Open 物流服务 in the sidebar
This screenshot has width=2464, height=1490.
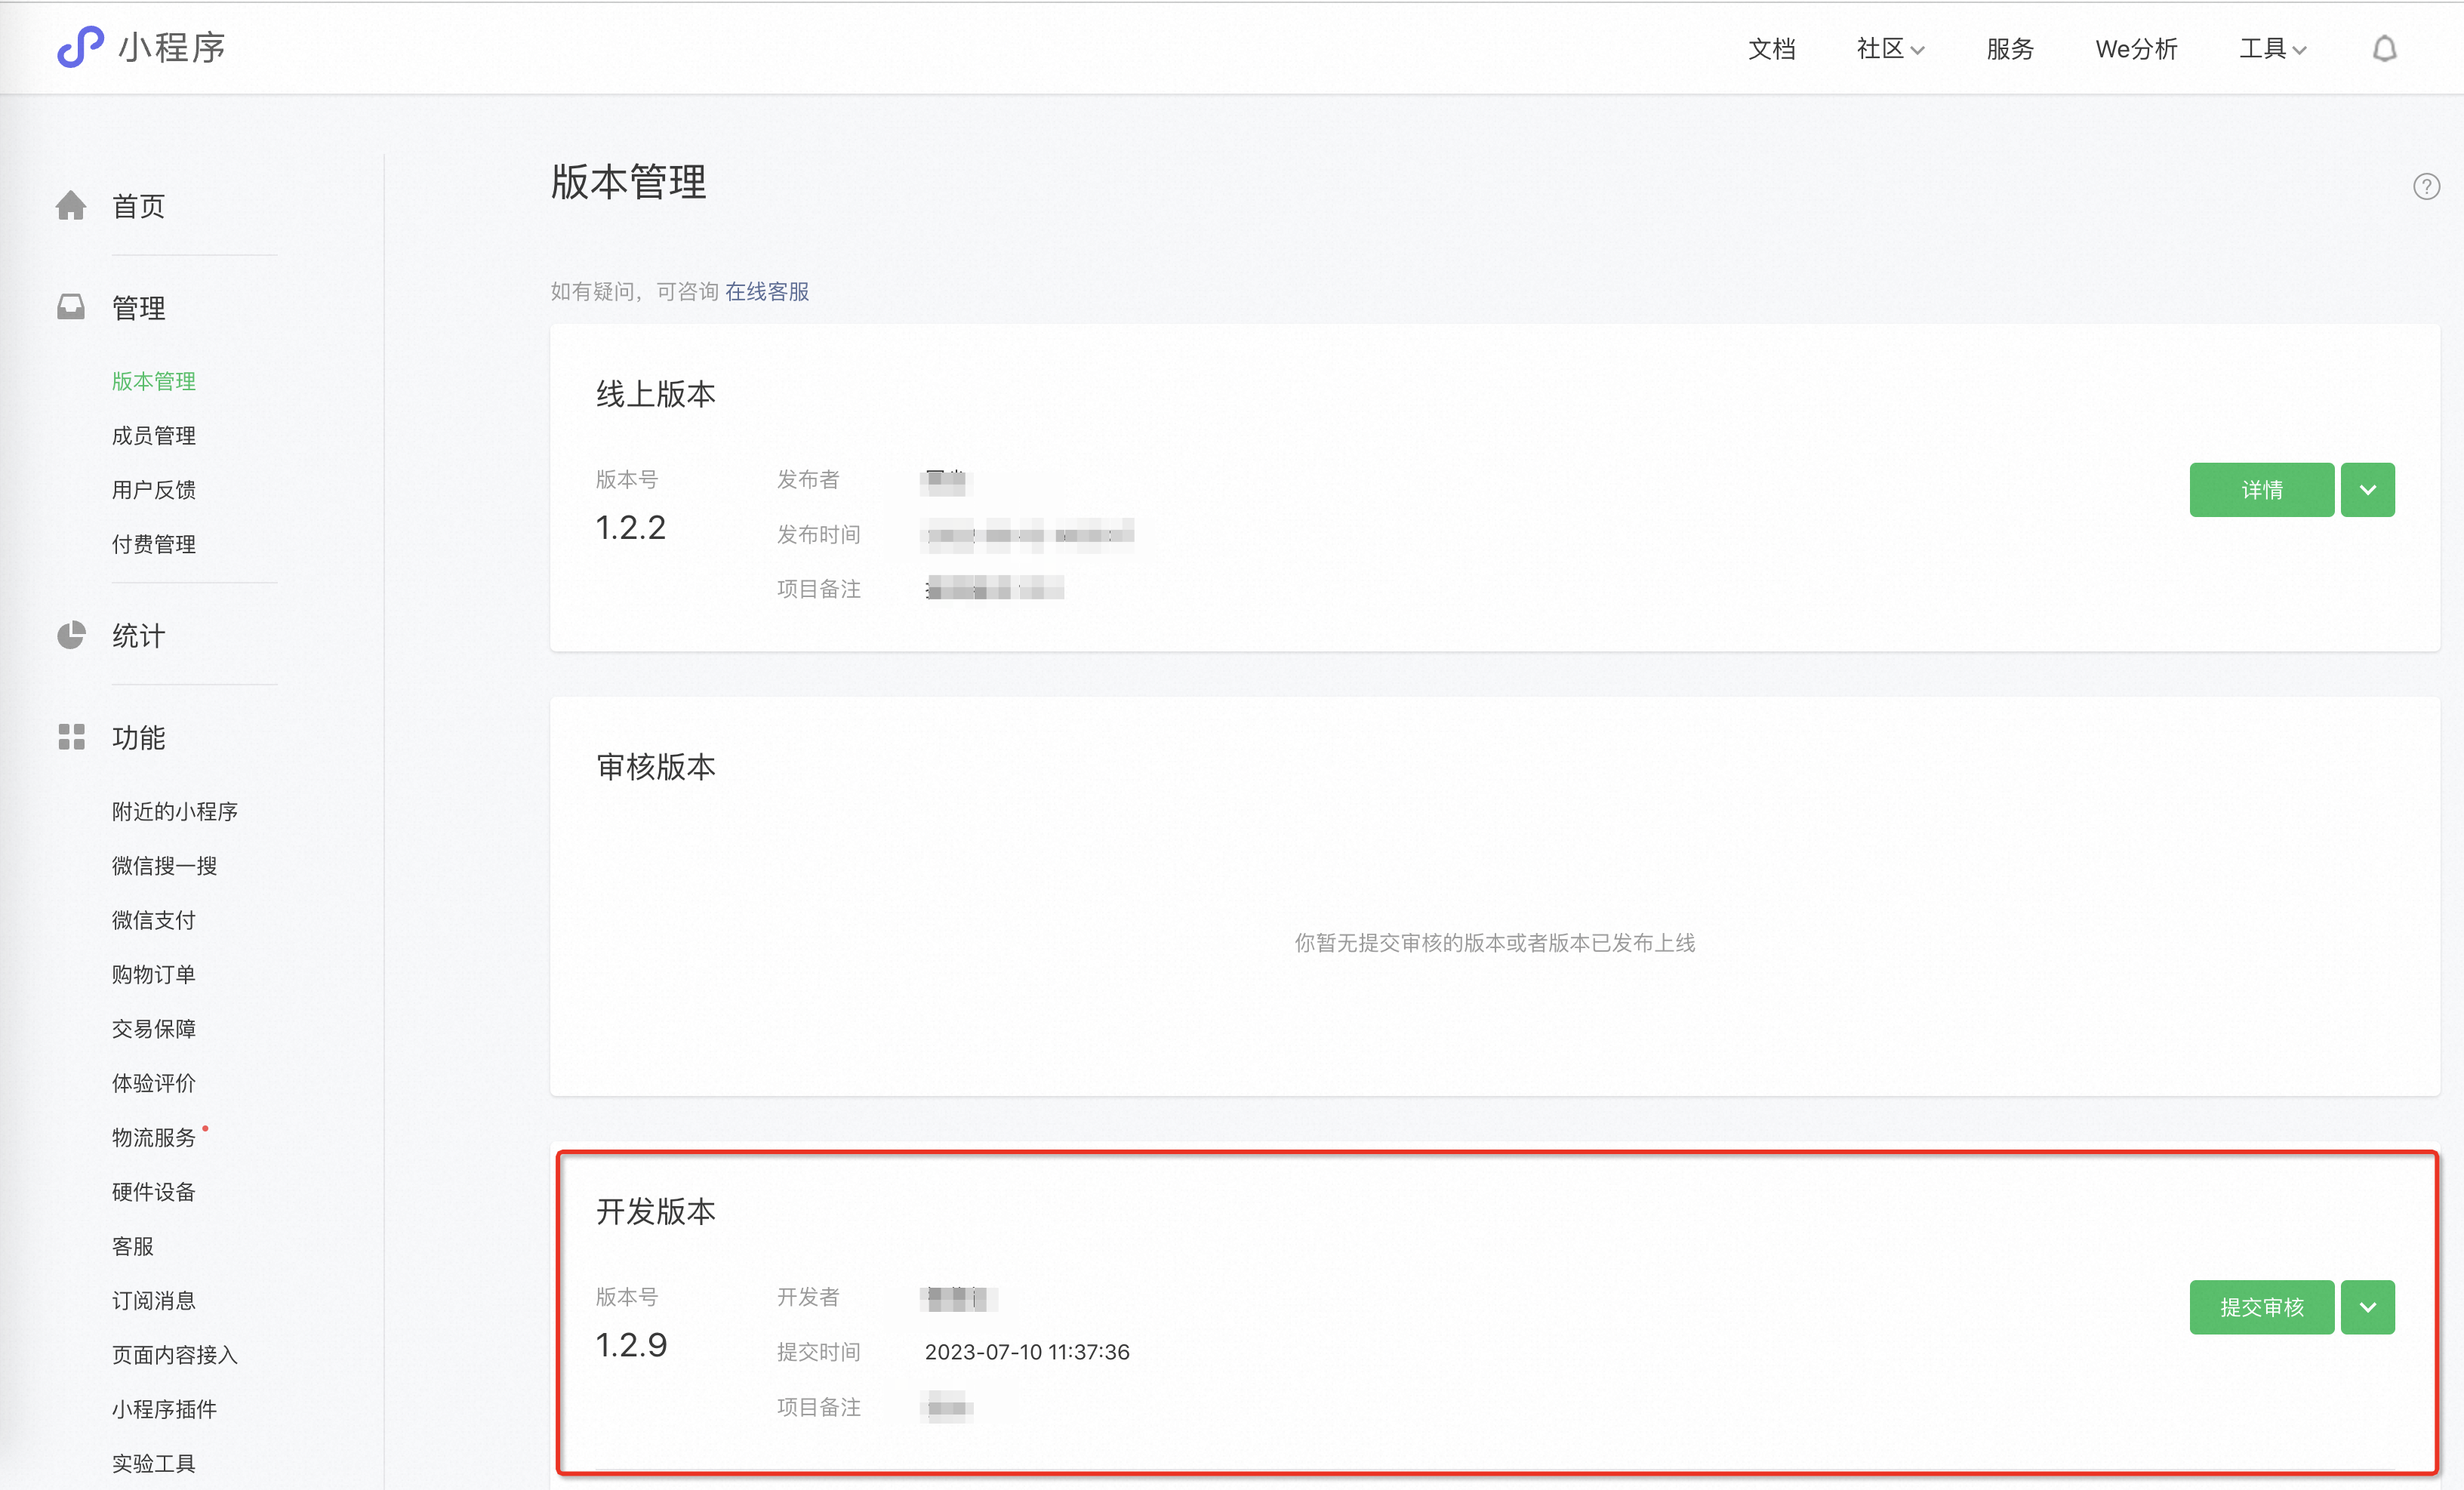pyautogui.click(x=153, y=1137)
